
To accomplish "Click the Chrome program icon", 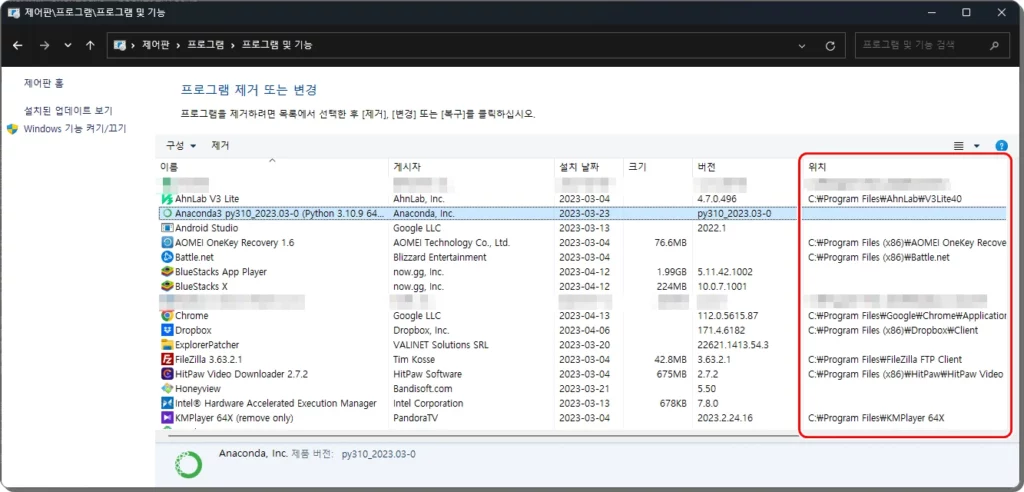I will click(167, 316).
